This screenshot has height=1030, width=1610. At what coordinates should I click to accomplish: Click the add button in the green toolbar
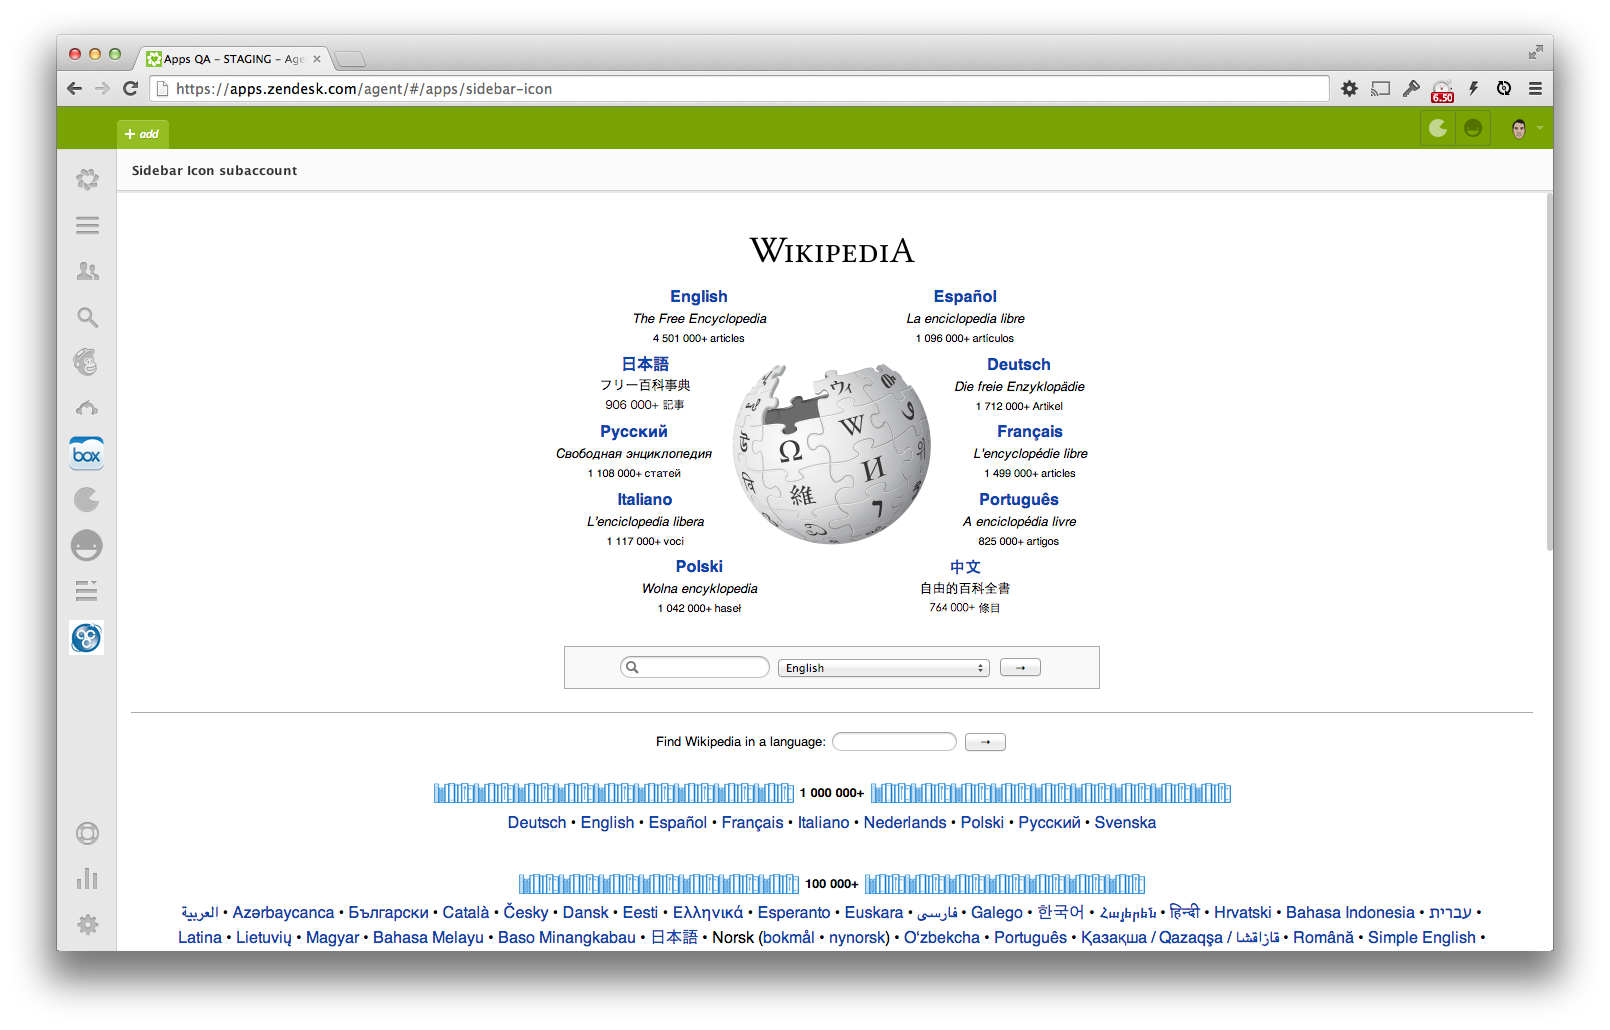pyautogui.click(x=142, y=133)
